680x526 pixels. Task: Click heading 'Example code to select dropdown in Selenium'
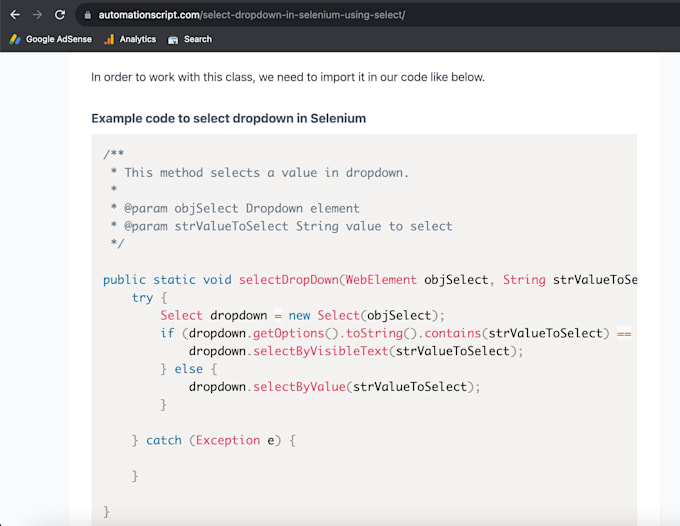229,118
